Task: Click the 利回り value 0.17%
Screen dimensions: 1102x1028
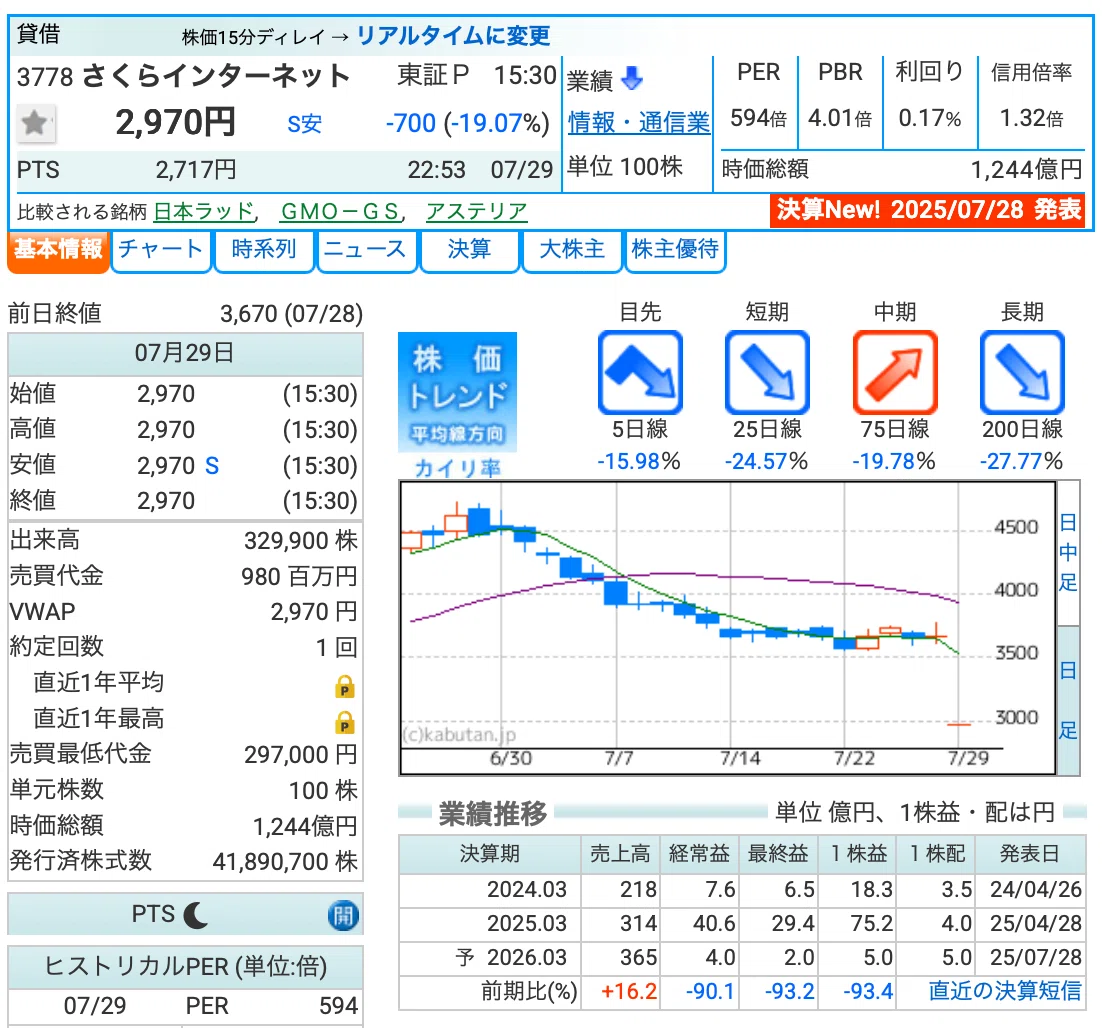Action: [x=929, y=118]
